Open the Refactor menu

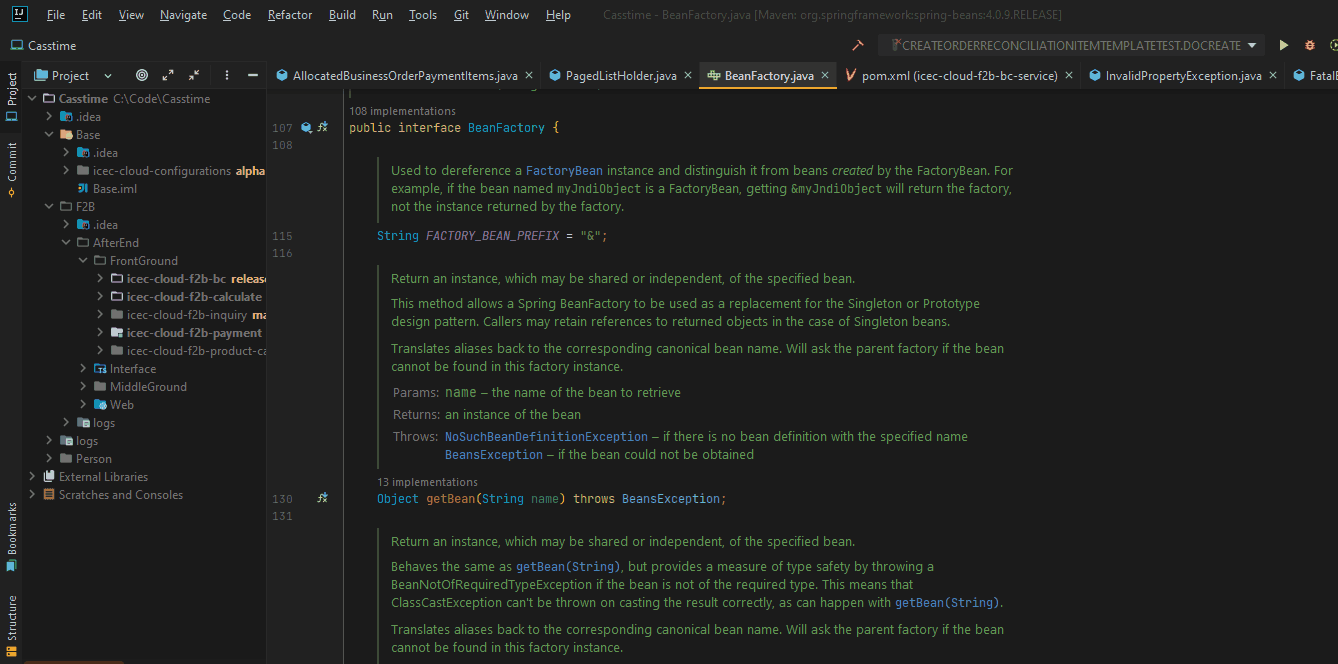click(x=289, y=14)
